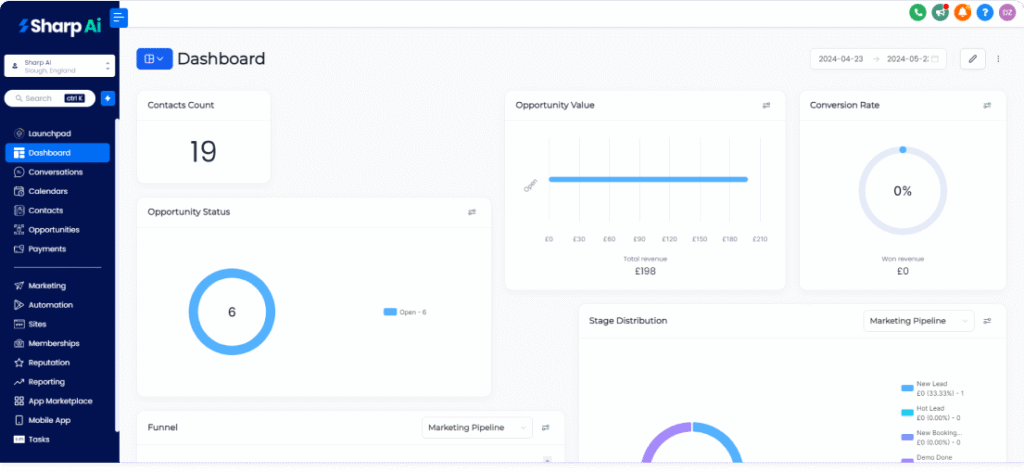This screenshot has width=1024, height=472.
Task: Open the megaphone announcements icon
Action: [x=940, y=13]
